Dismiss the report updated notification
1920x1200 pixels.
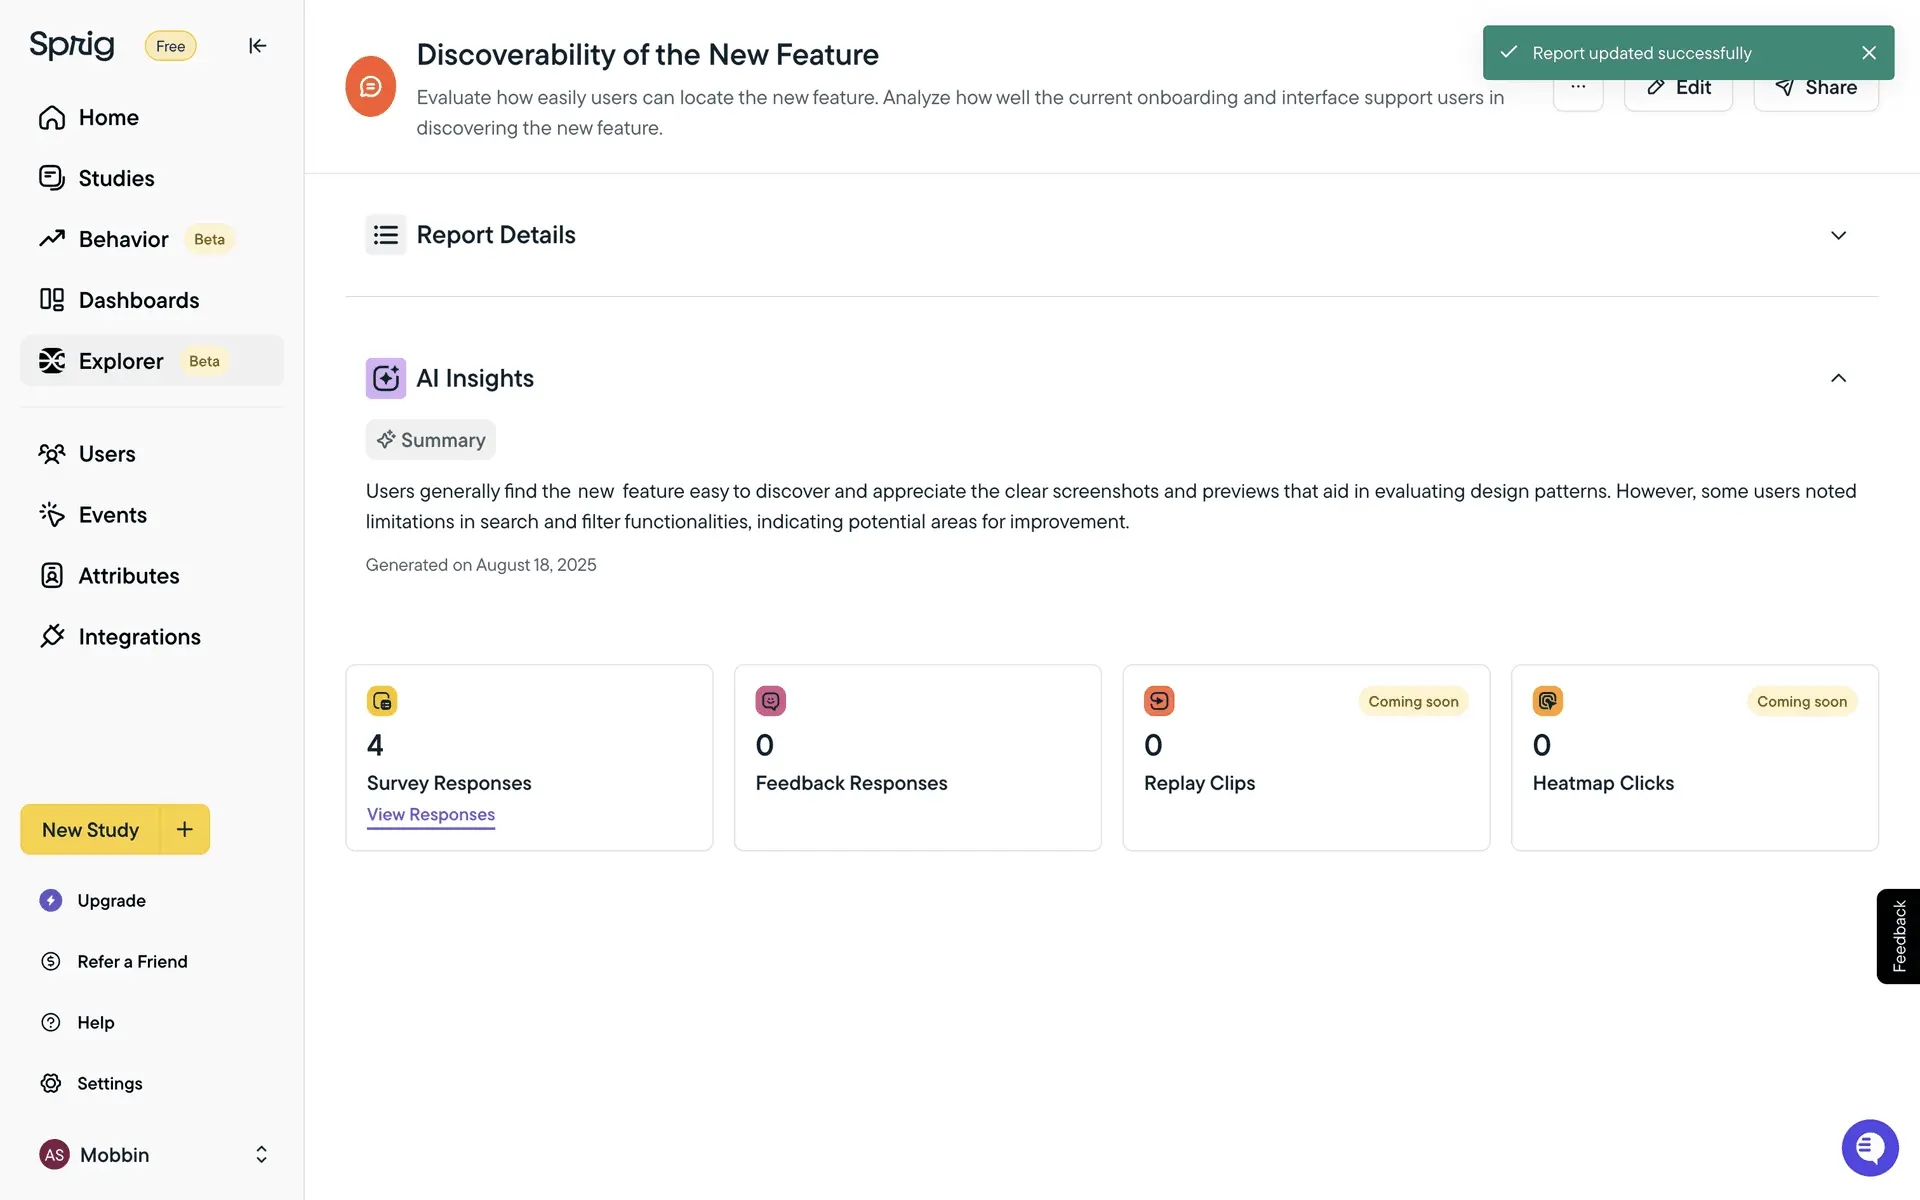1868,53
